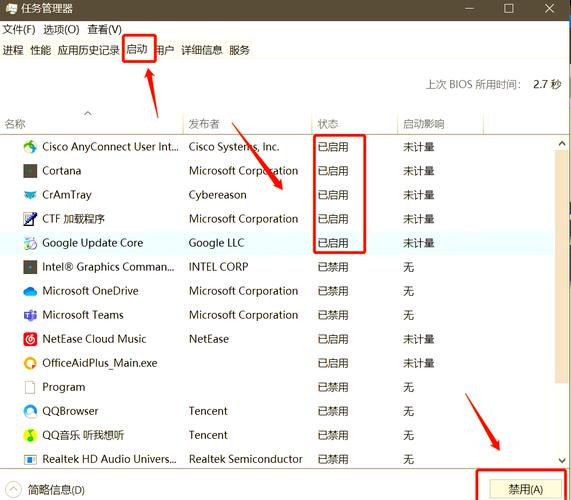Viewport: 571px width, 500px height.
Task: Click the Microsoft OneDrive cloud icon
Action: tap(30, 291)
